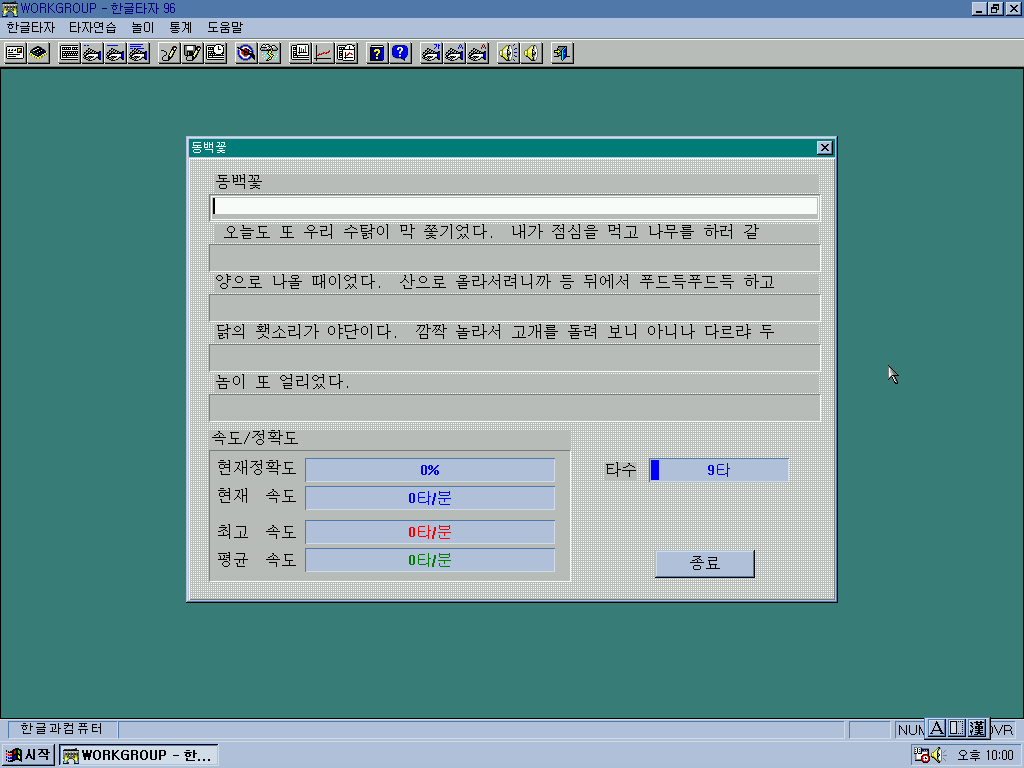Click the pencil scribble toolbar icon

pyautogui.click(x=169, y=53)
